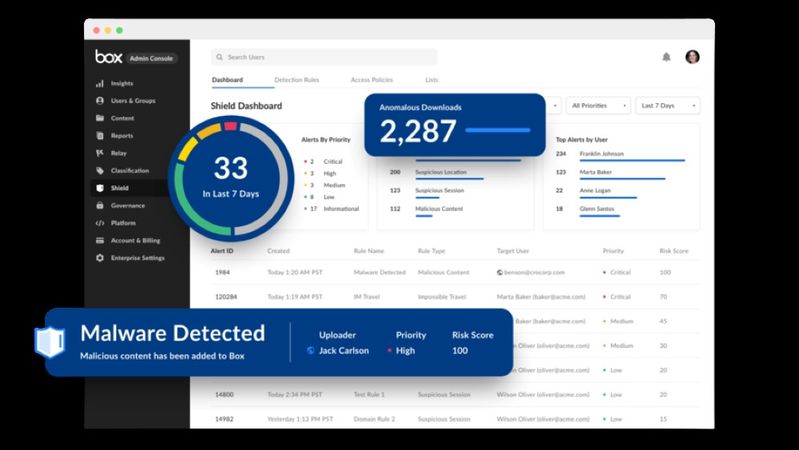Image resolution: width=799 pixels, height=450 pixels.
Task: Click the Jack Carlson uploader name
Action: [x=343, y=351]
